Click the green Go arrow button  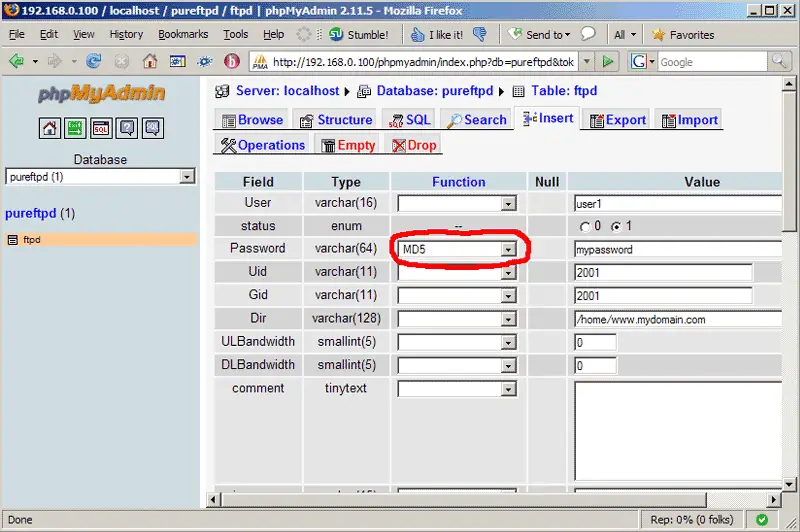[607, 62]
